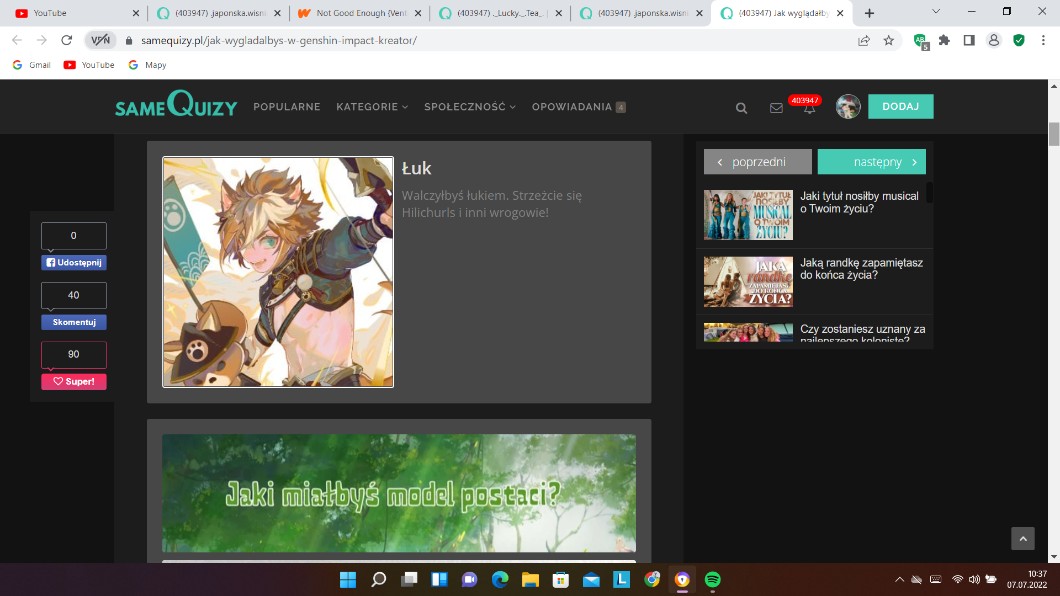Open Spotify from the taskbar
This screenshot has height=596, width=1060.
(712, 579)
